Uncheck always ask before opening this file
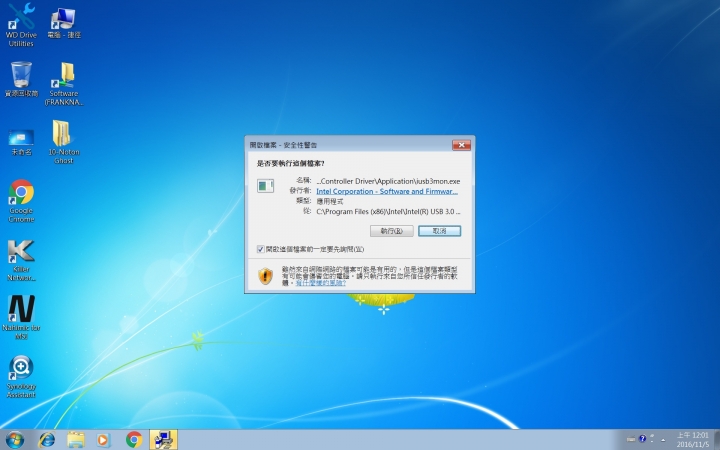The height and width of the screenshot is (450, 720). coord(260,249)
